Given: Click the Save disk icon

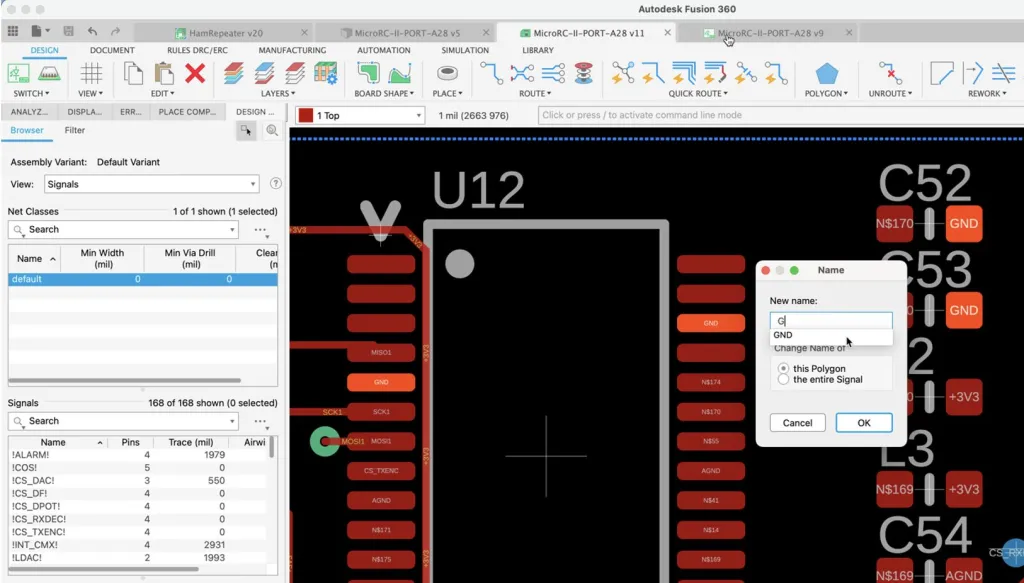Looking at the screenshot, I should pyautogui.click(x=68, y=31).
